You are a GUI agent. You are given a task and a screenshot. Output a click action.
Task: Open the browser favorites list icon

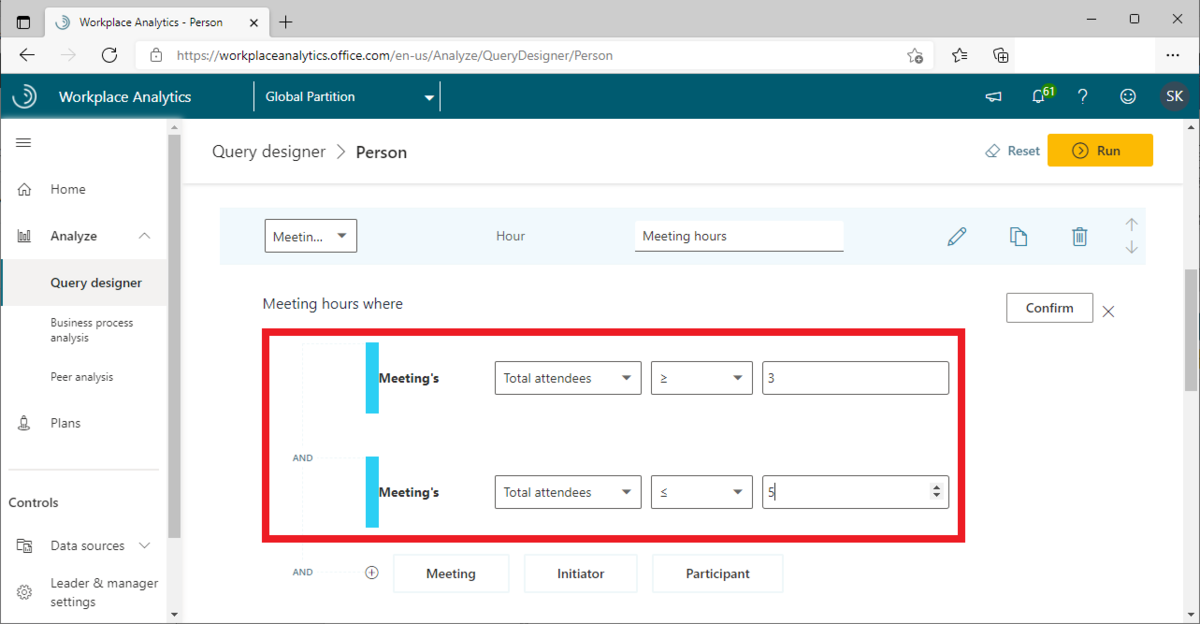(x=959, y=56)
